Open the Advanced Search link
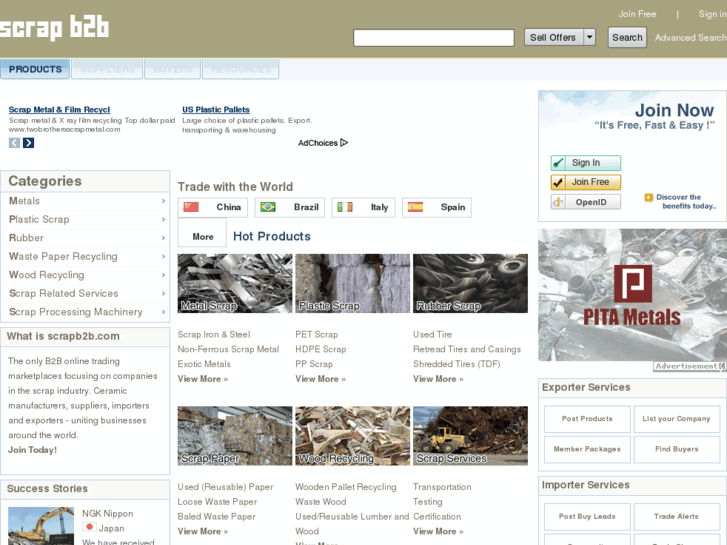Image resolution: width=727 pixels, height=545 pixels. (691, 38)
